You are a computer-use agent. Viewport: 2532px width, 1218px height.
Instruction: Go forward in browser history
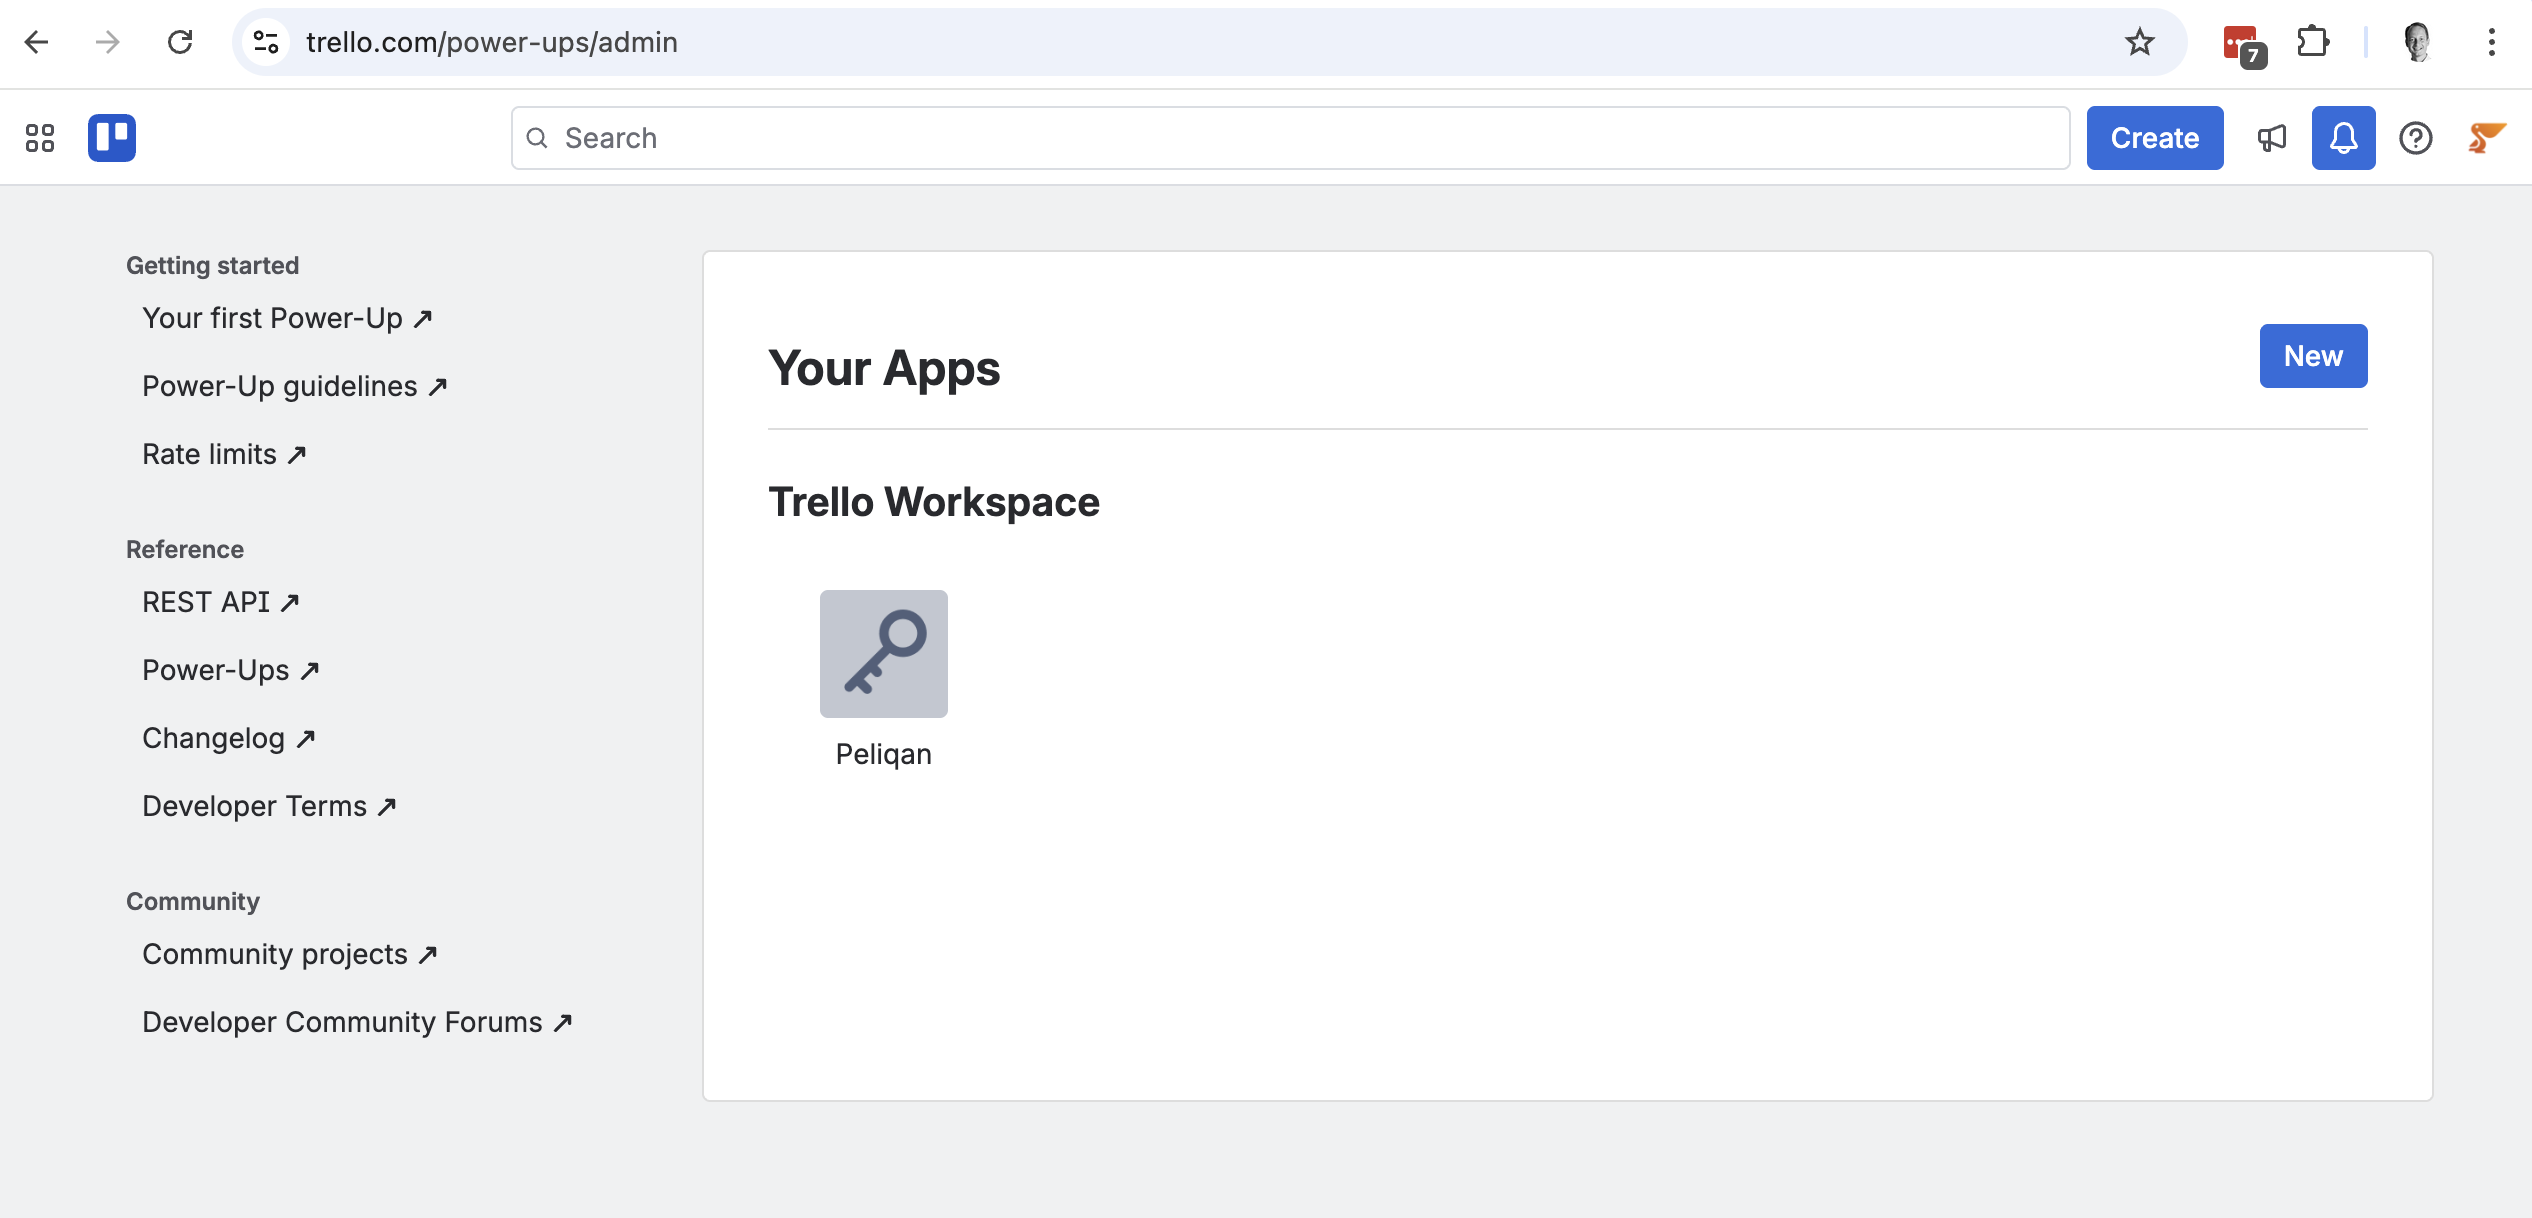108,42
